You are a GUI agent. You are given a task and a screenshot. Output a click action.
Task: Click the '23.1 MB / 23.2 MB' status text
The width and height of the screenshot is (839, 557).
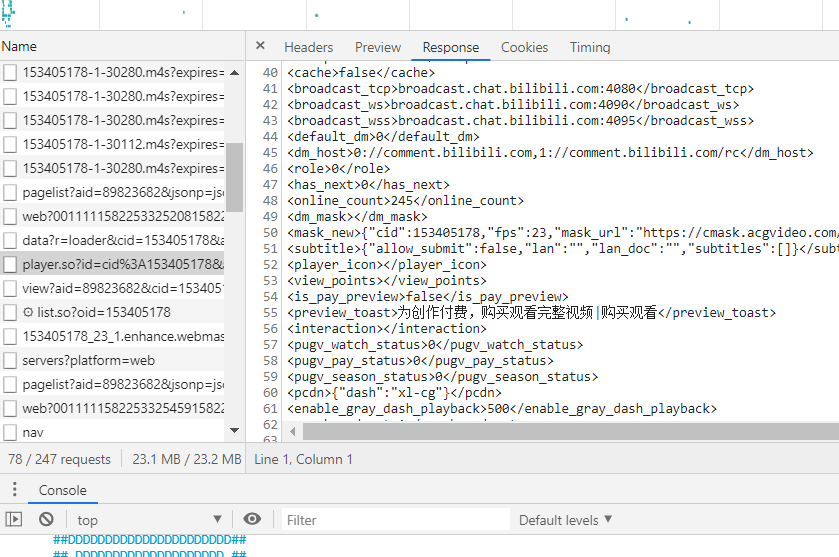pos(187,459)
